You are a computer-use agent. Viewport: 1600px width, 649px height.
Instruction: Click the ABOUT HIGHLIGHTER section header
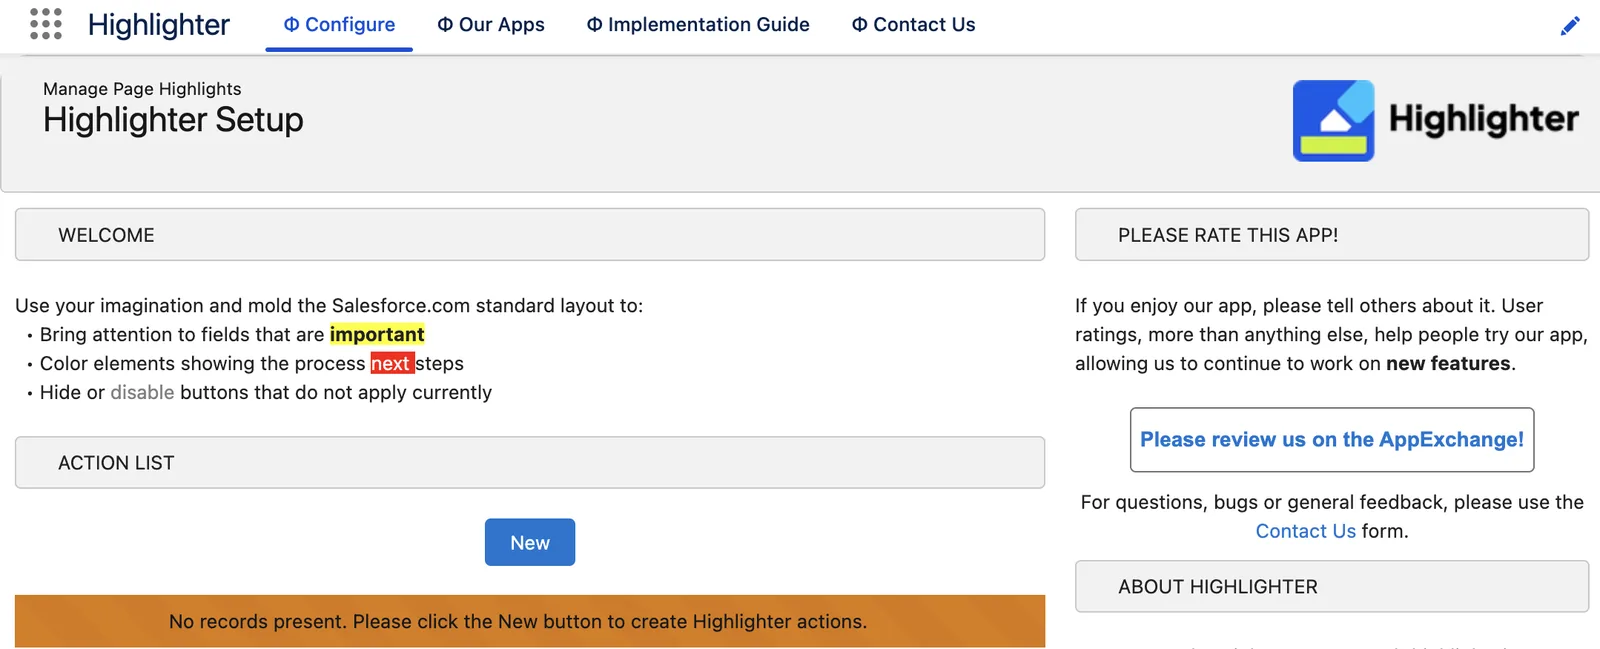1332,587
